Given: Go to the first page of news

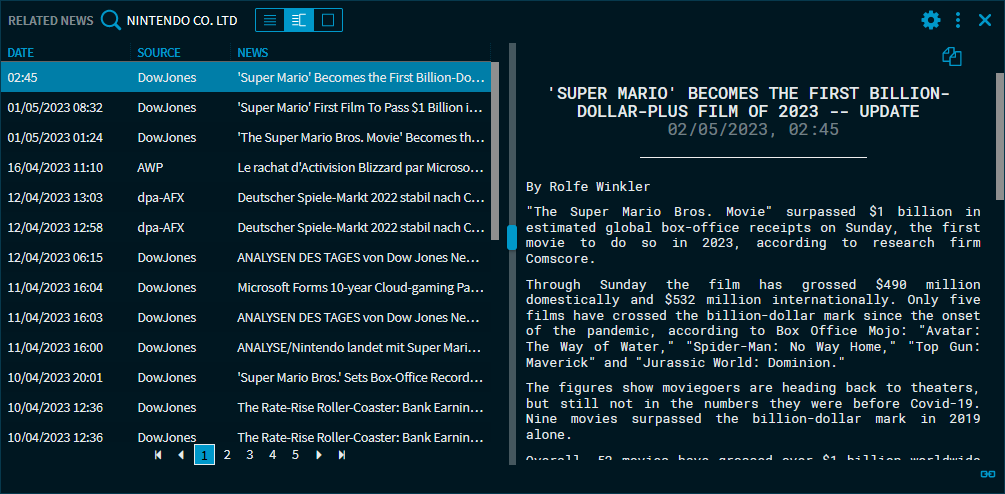Looking at the screenshot, I should coord(158,455).
